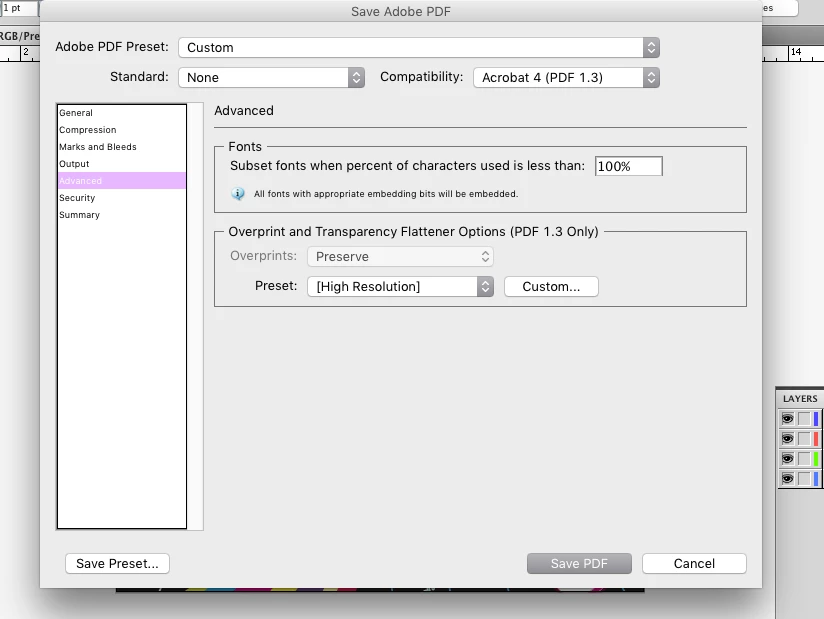The width and height of the screenshot is (824, 619).
Task: Click the info icon in the Fonts section
Action: [x=238, y=194]
